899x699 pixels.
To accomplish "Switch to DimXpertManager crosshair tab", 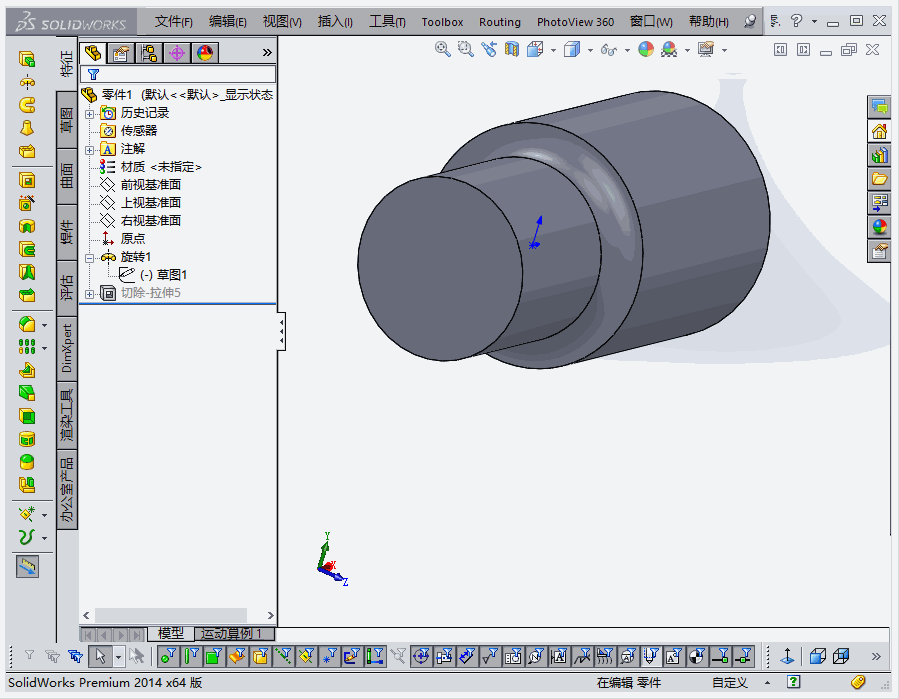I will pyautogui.click(x=177, y=53).
